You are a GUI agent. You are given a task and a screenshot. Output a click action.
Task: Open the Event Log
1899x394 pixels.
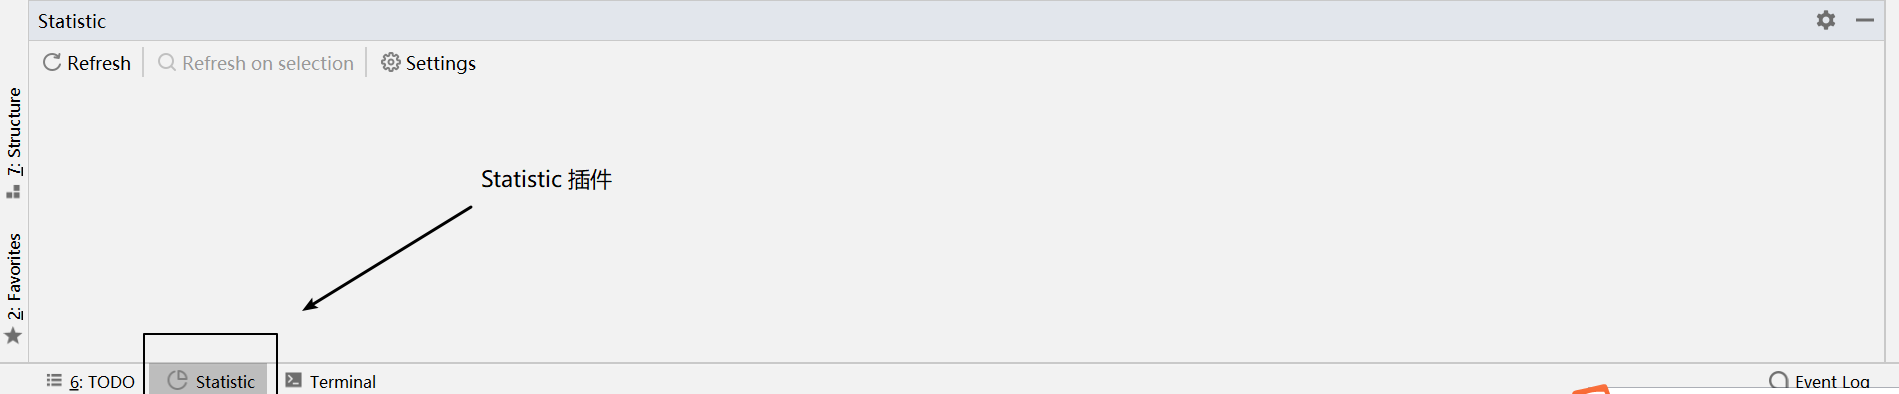[1832, 382]
